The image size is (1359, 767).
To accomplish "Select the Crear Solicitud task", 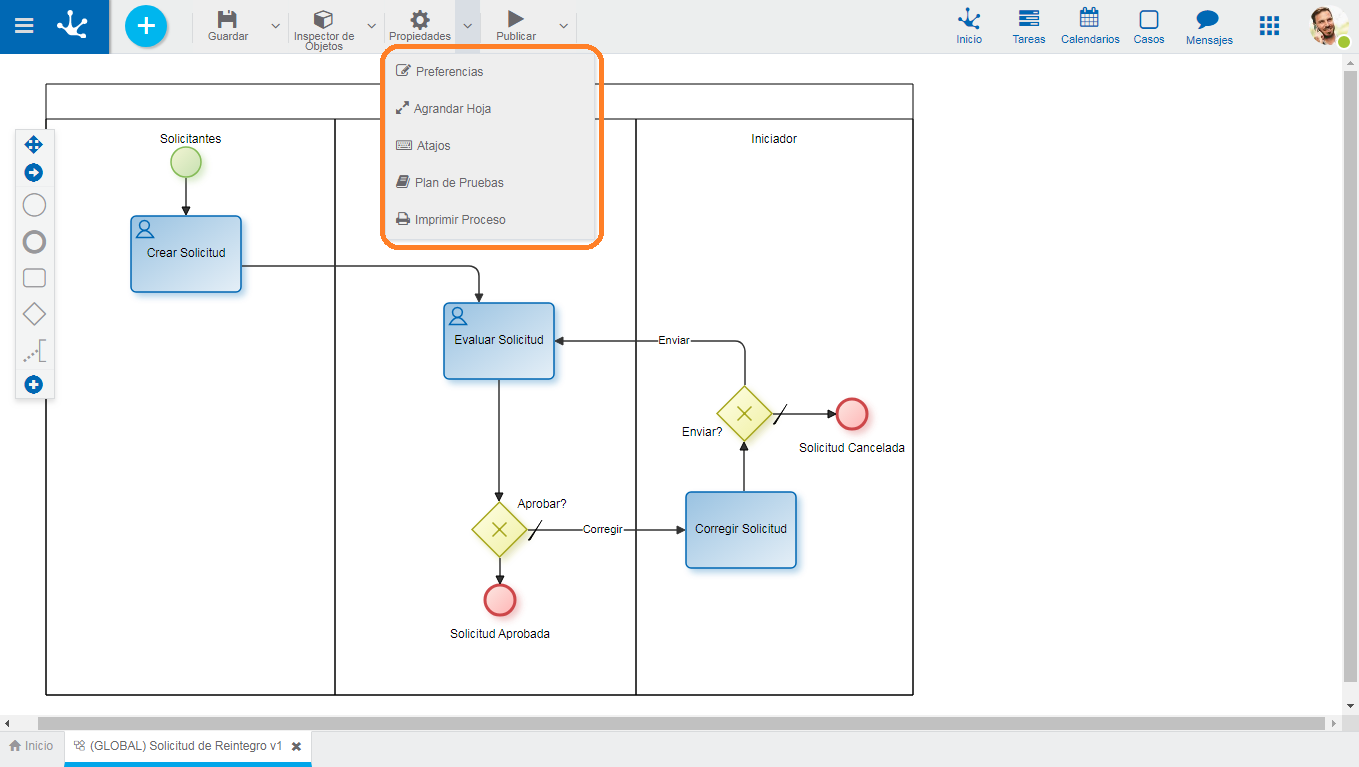I will point(186,254).
